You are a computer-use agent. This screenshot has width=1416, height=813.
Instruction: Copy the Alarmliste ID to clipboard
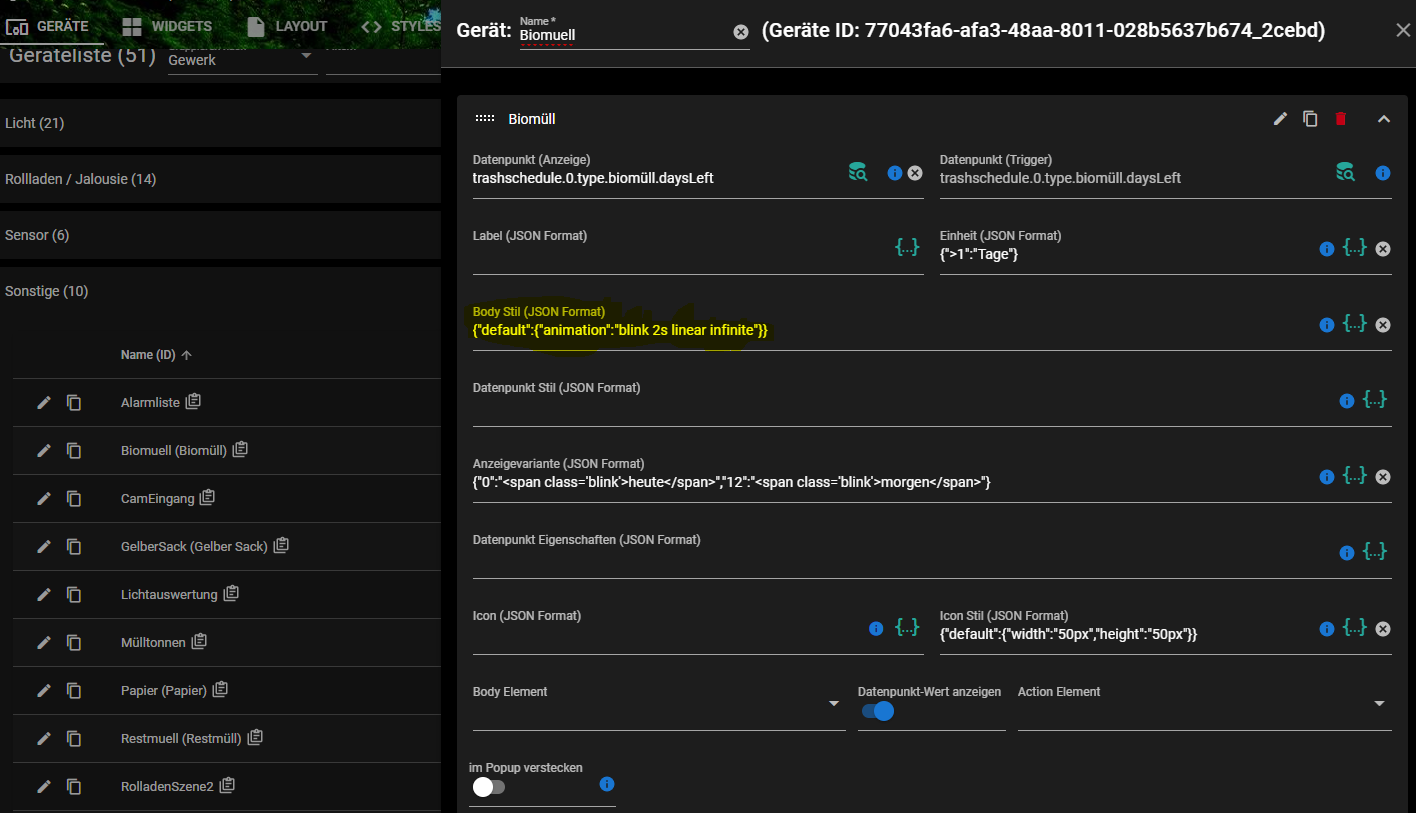194,401
